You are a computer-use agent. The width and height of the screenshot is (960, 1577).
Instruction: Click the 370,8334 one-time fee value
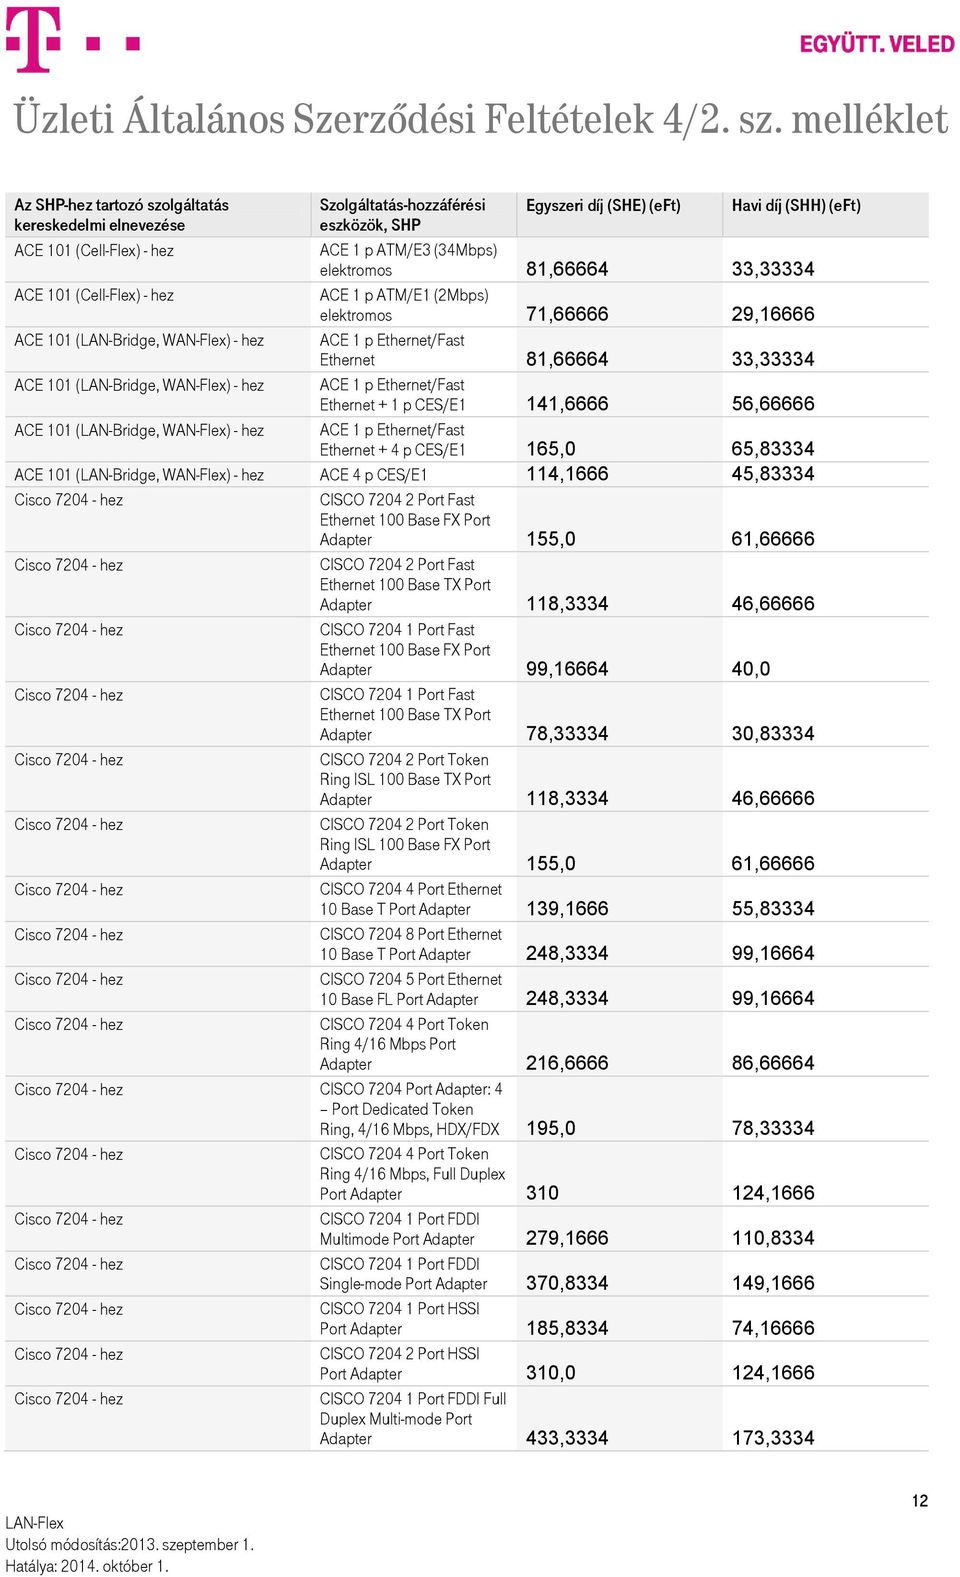tap(567, 1283)
